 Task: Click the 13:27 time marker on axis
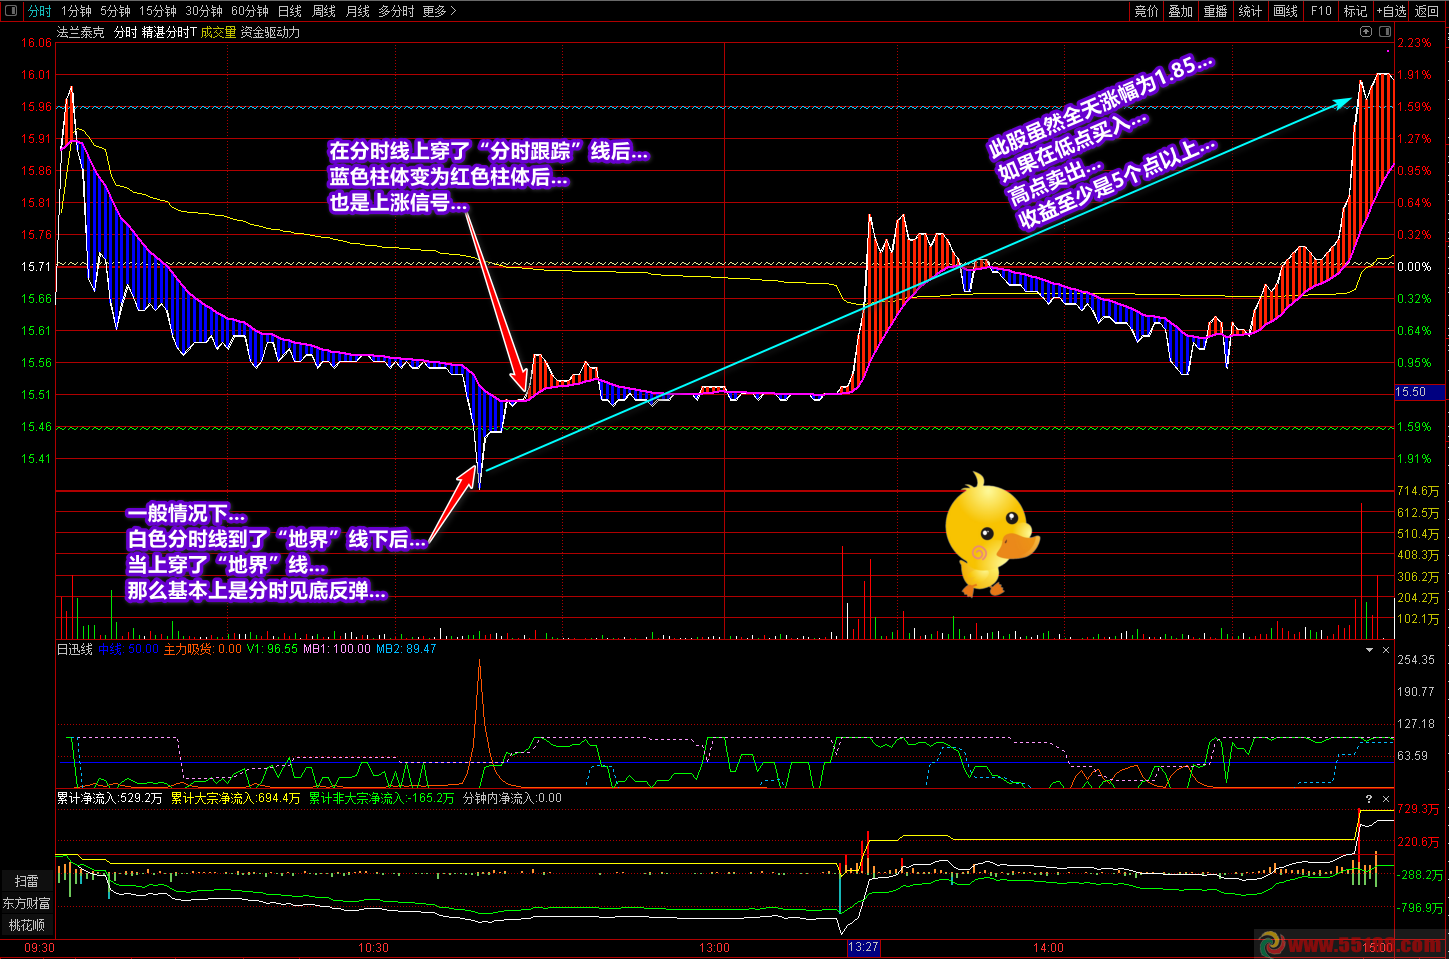point(863,947)
